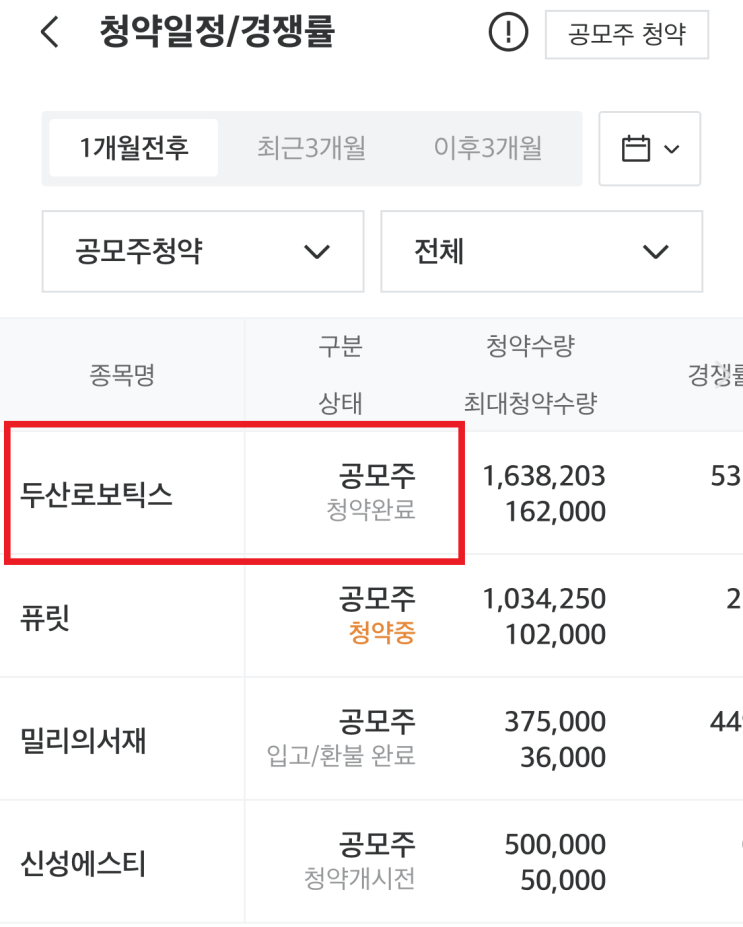Tap the back arrow icon
This screenshot has height=927, width=743.
(50, 33)
